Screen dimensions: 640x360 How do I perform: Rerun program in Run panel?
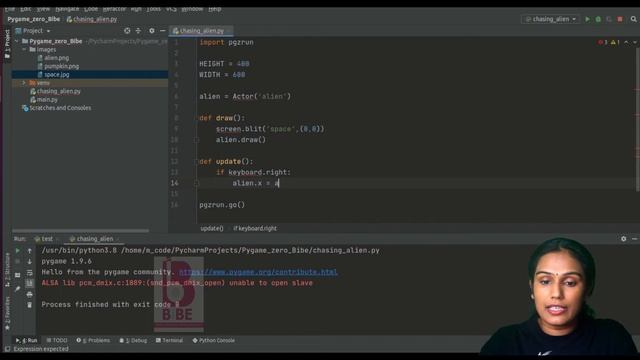click(x=18, y=251)
